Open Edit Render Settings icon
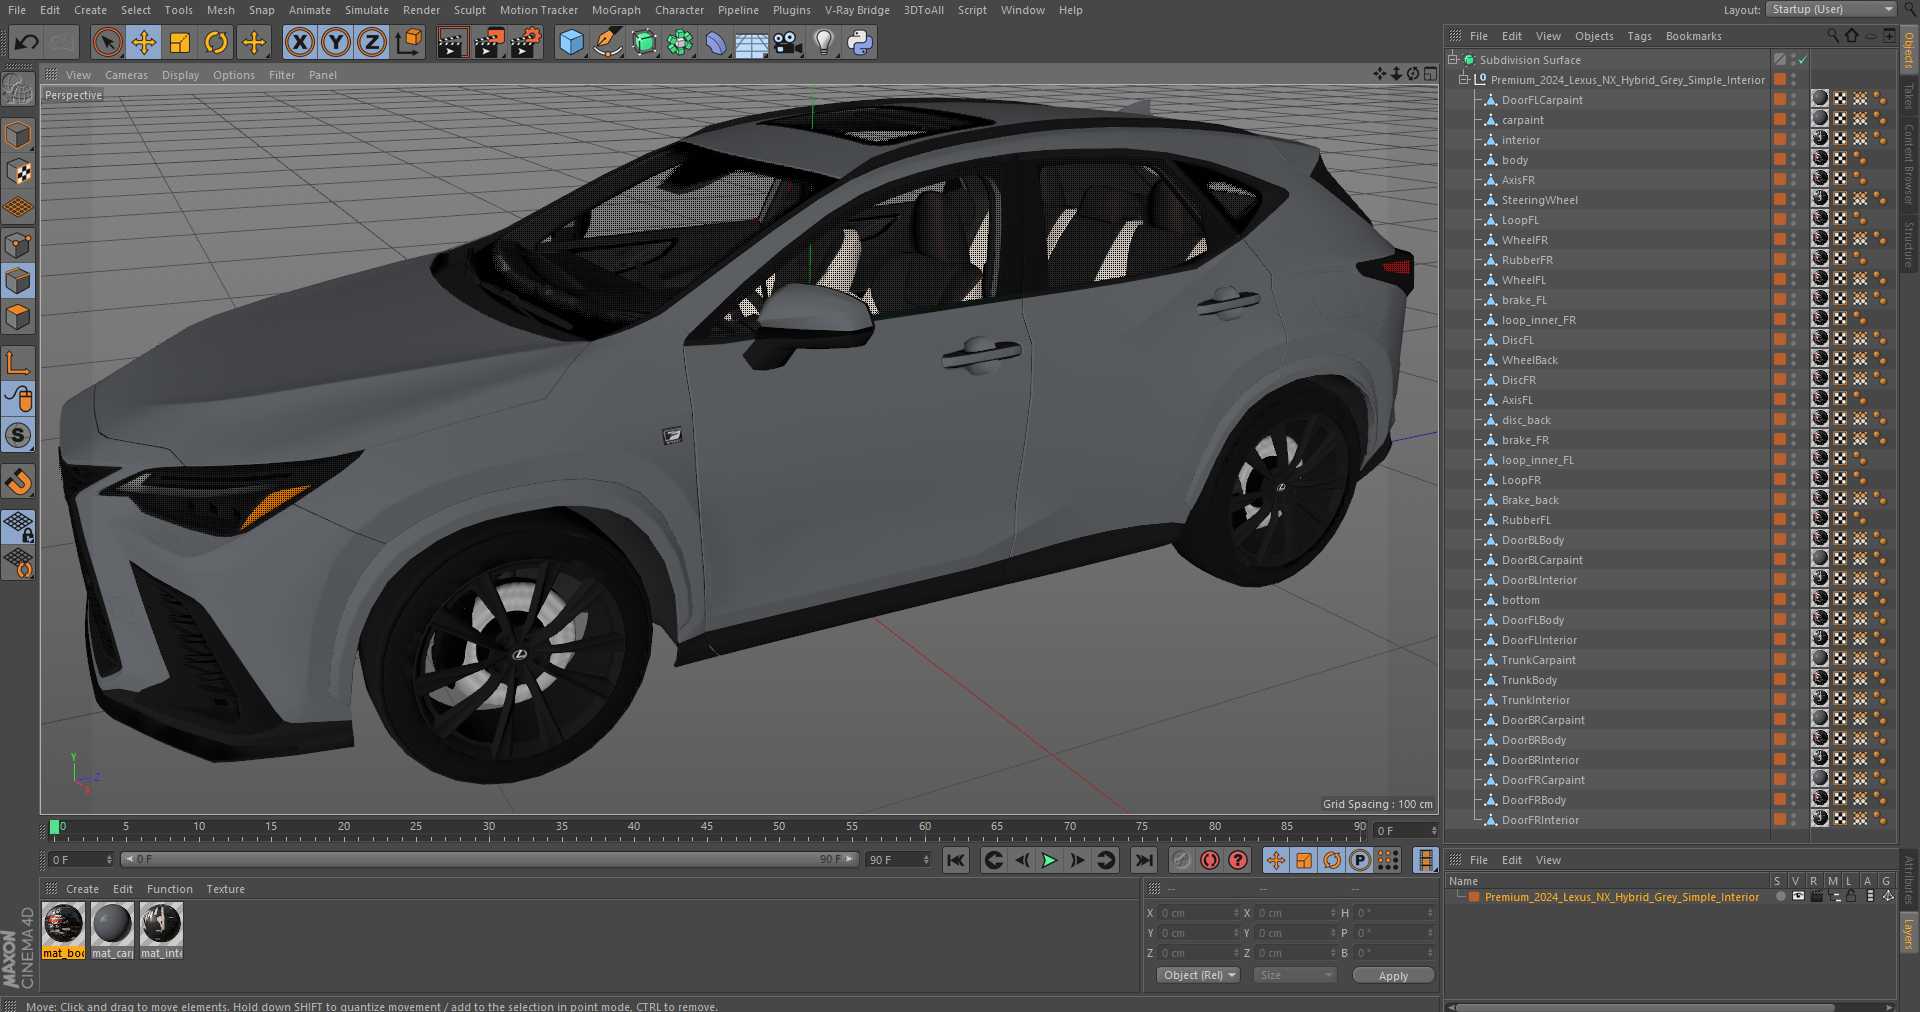 click(x=526, y=42)
